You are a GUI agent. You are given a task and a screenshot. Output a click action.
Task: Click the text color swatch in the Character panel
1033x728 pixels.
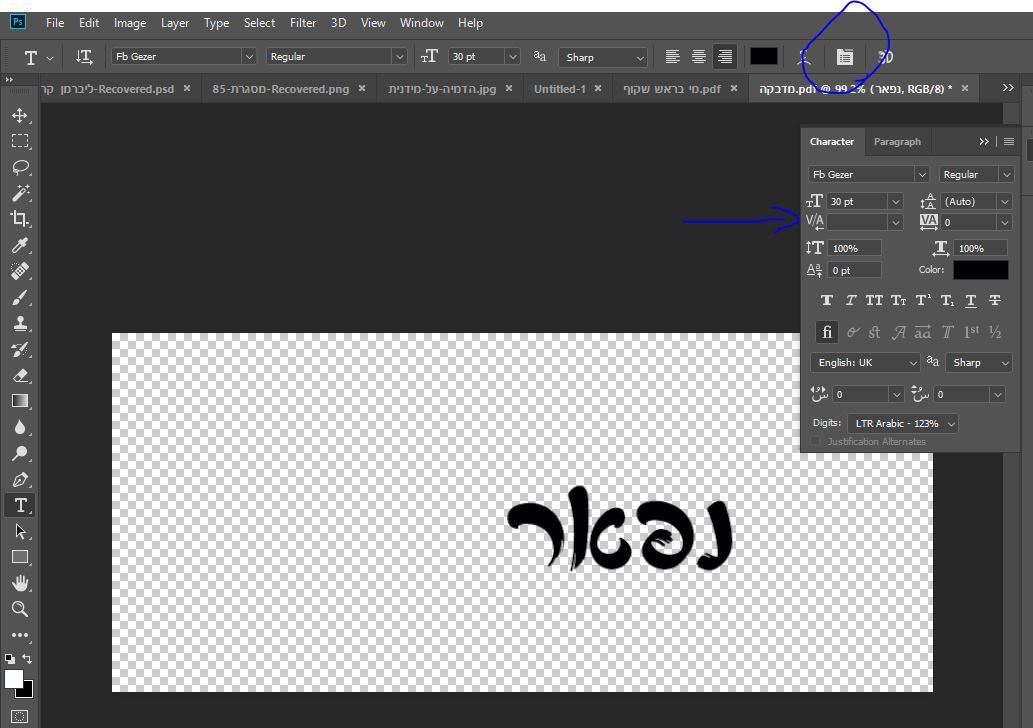point(980,269)
